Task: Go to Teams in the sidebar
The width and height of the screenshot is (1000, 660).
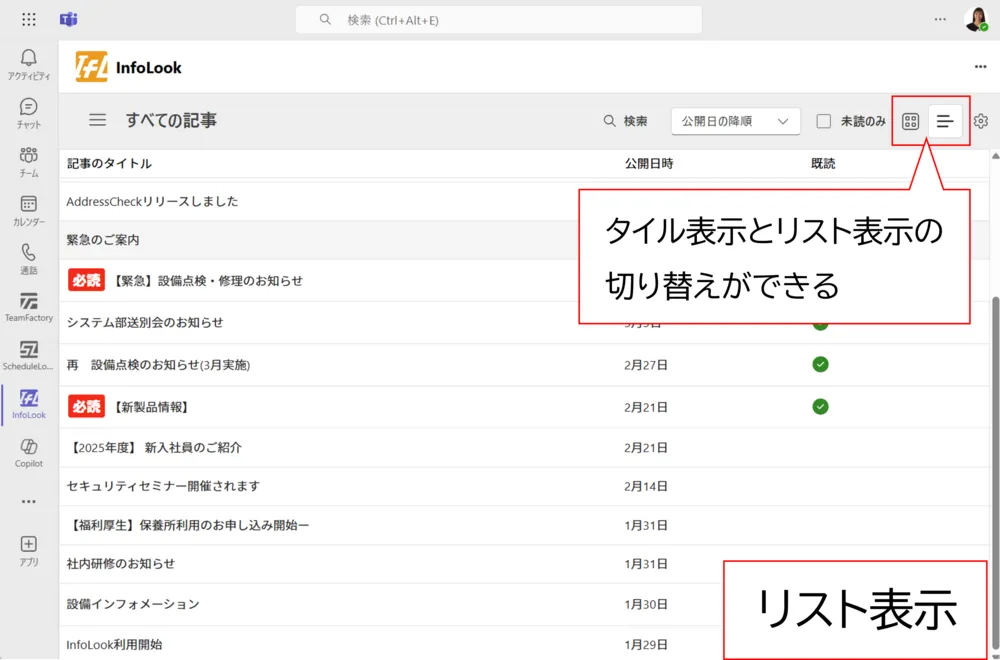Action: click(28, 161)
